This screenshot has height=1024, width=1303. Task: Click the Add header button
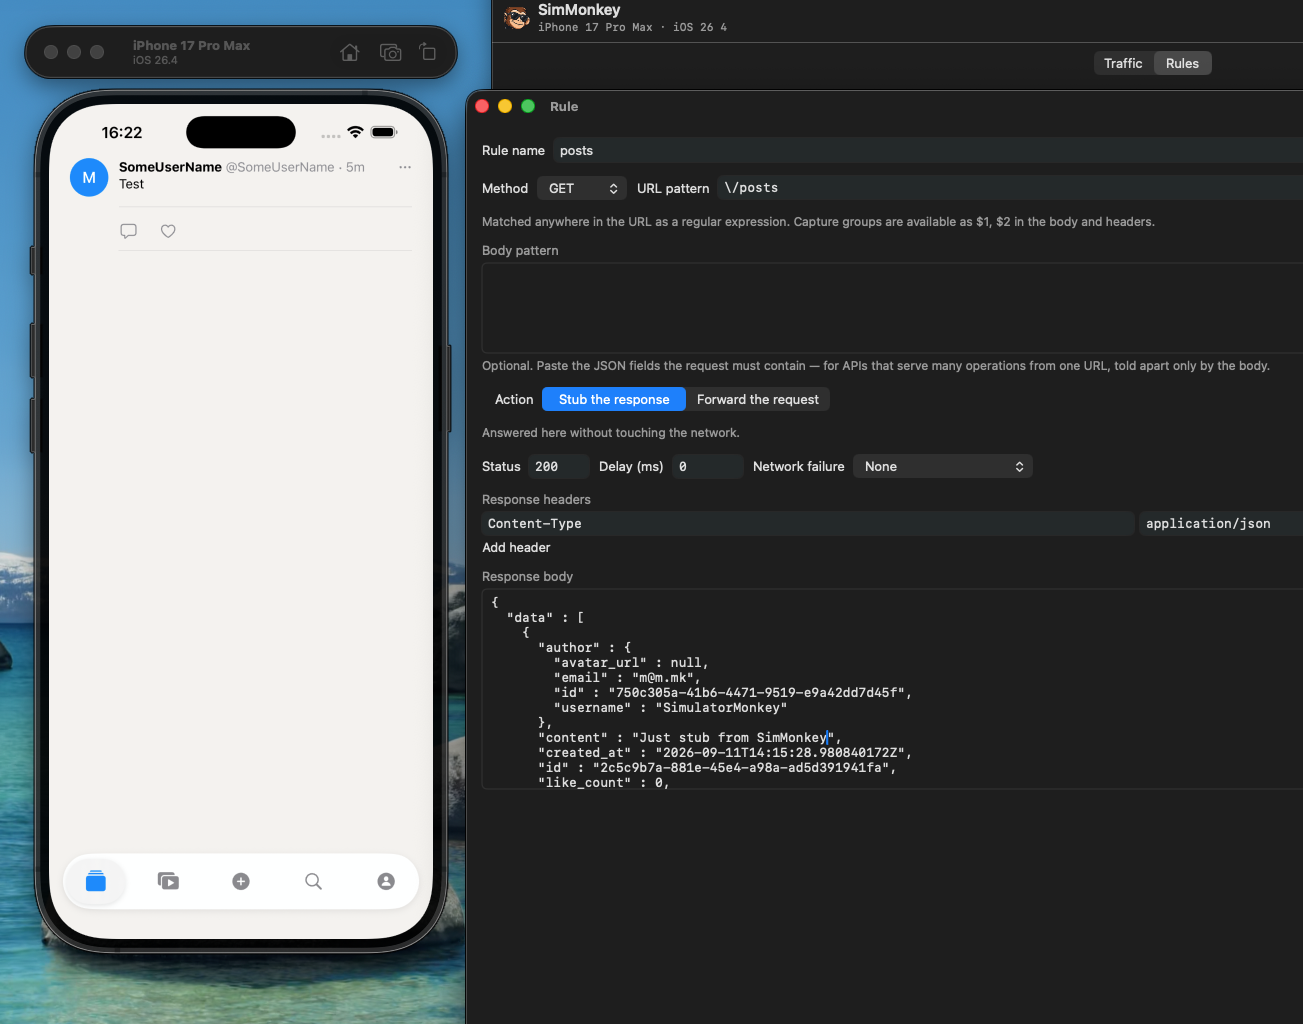[x=516, y=548]
